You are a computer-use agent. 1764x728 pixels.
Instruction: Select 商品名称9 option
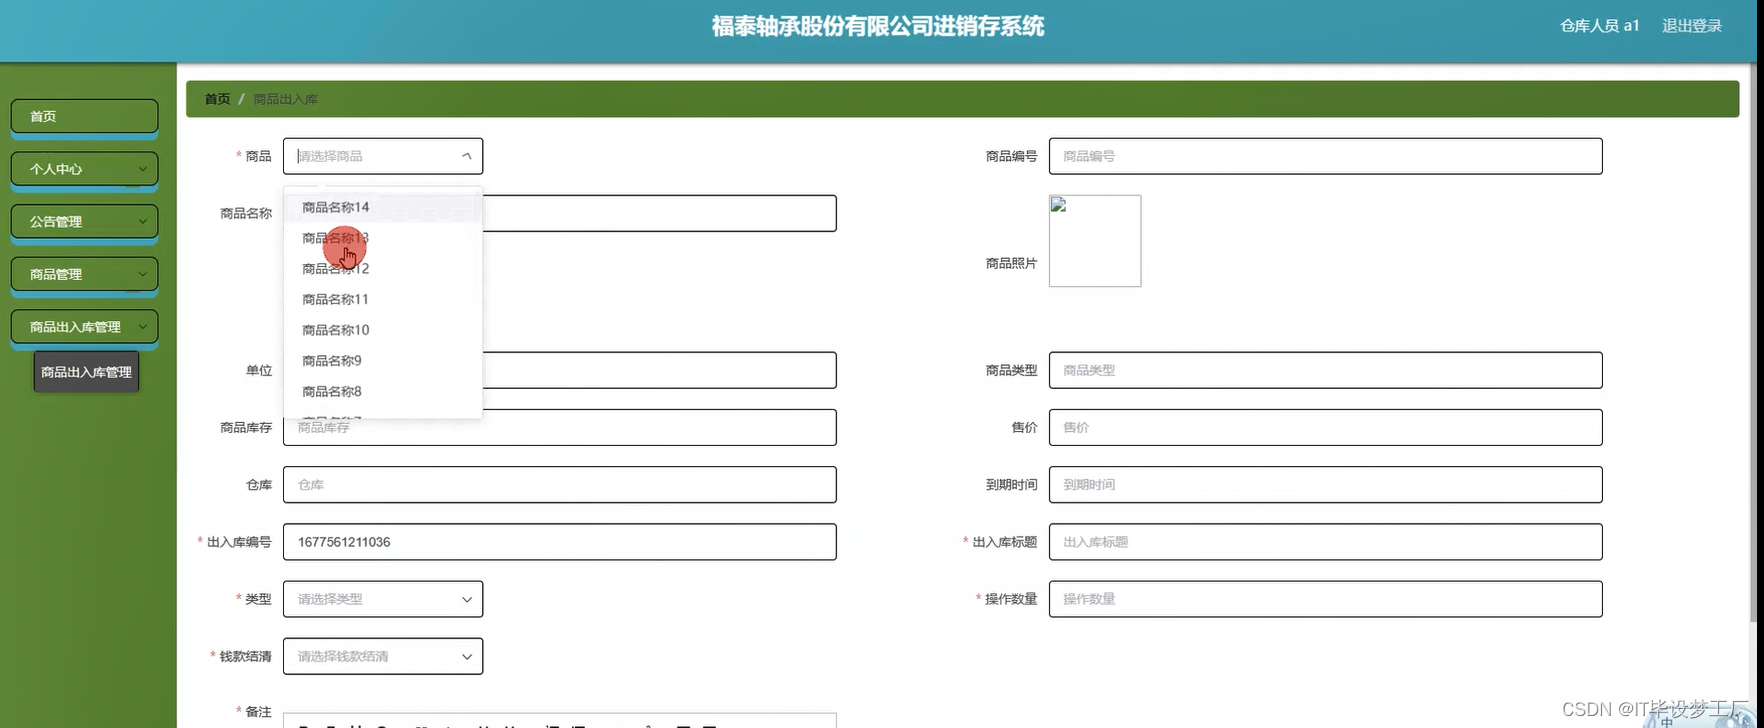pyautogui.click(x=383, y=360)
